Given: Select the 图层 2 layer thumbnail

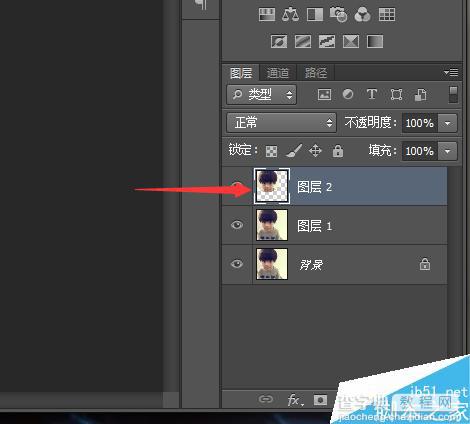Looking at the screenshot, I should (x=272, y=186).
